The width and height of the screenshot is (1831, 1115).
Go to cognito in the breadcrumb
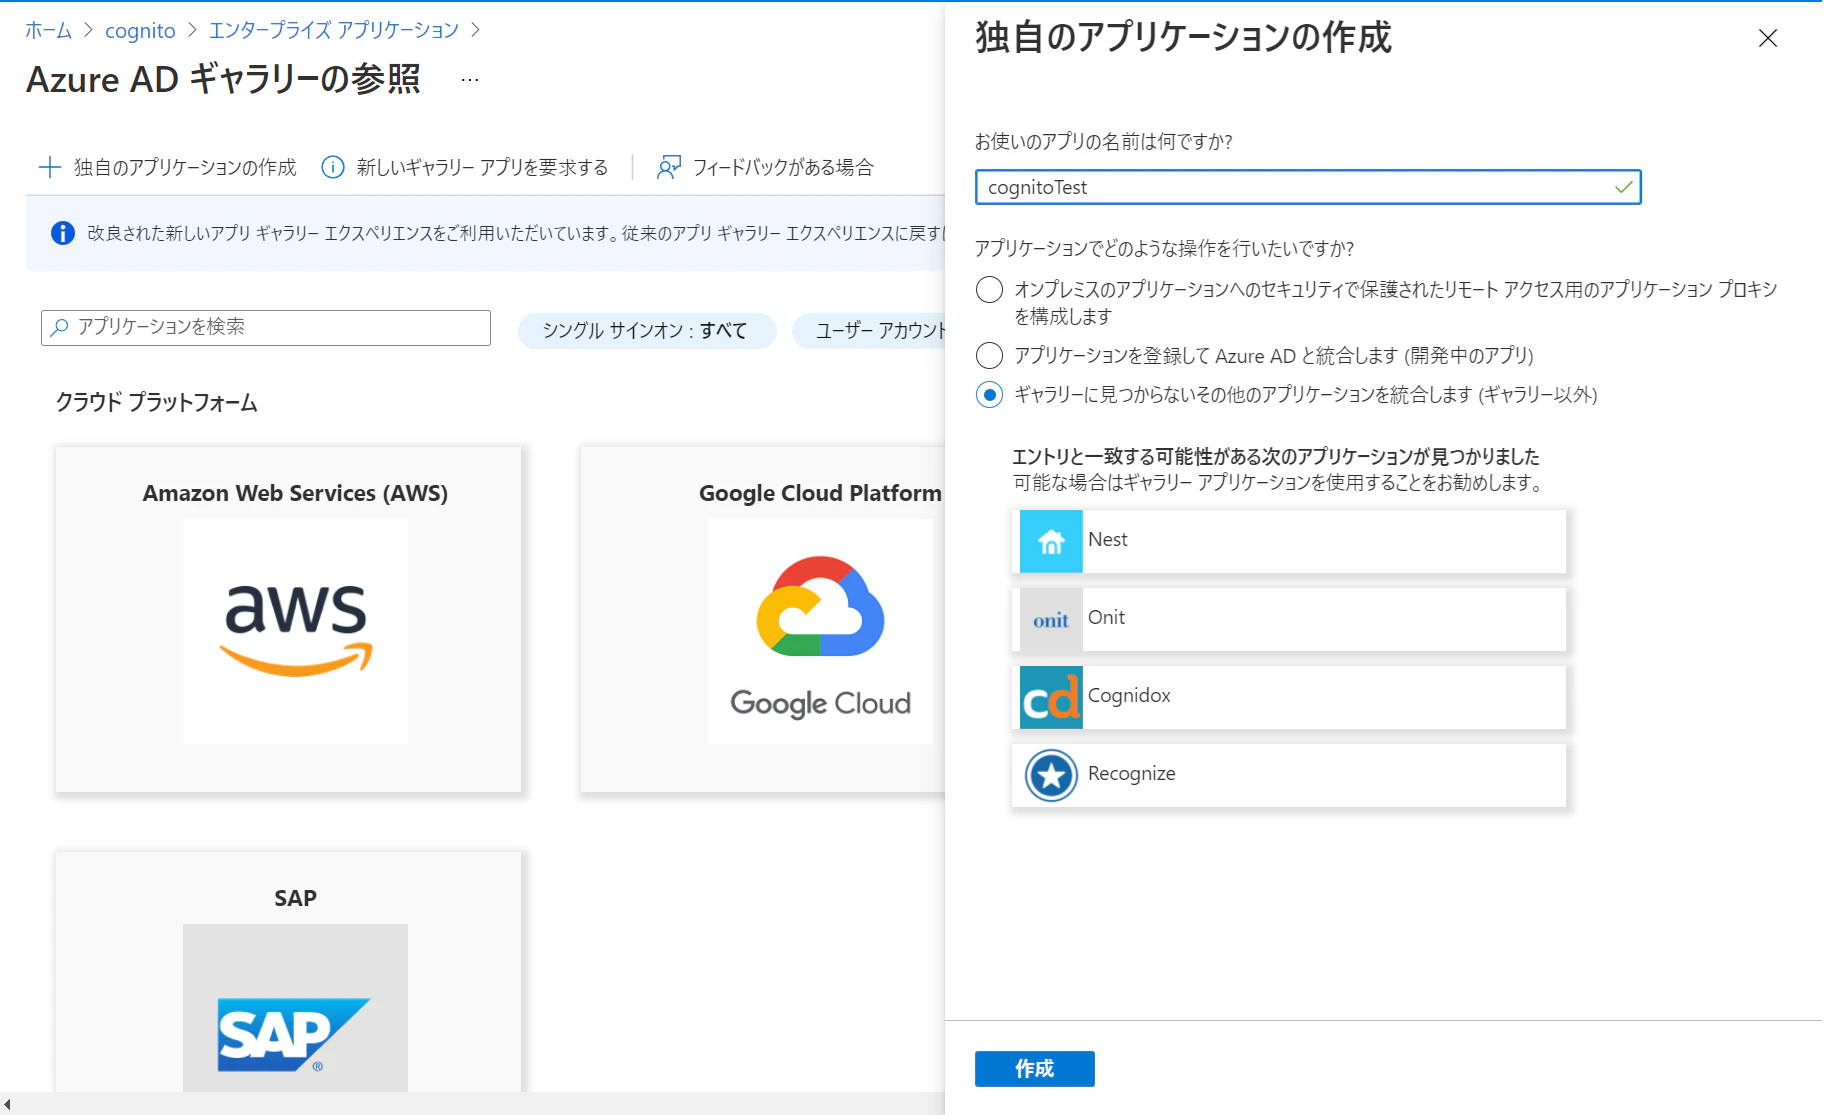(x=140, y=30)
